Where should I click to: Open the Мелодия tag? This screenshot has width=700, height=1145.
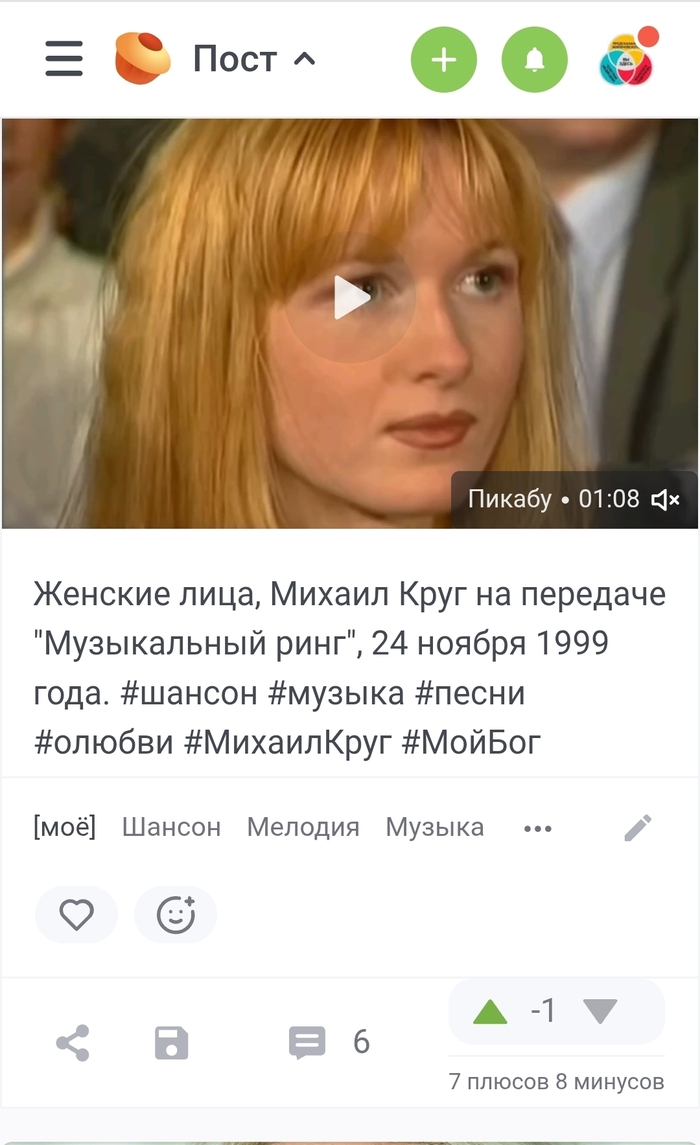(303, 827)
